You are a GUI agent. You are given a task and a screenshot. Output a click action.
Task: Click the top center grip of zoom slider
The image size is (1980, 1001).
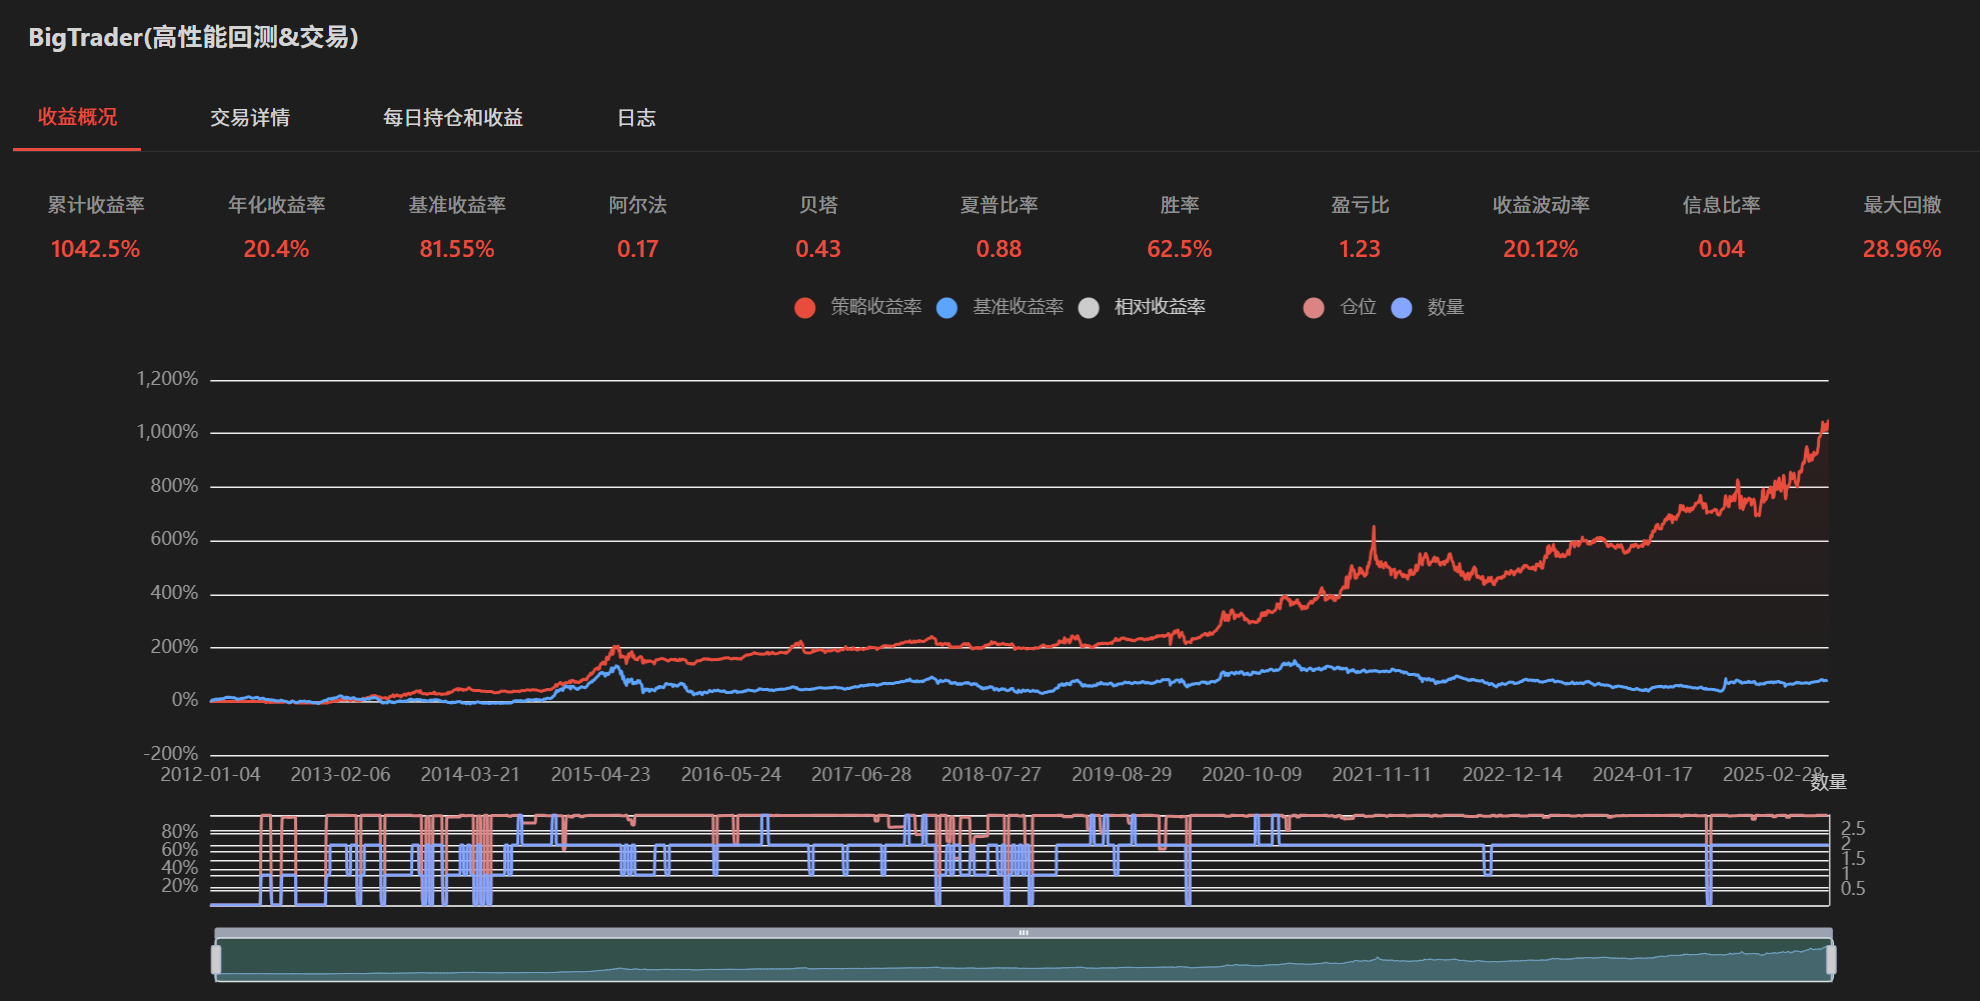pos(1023,932)
